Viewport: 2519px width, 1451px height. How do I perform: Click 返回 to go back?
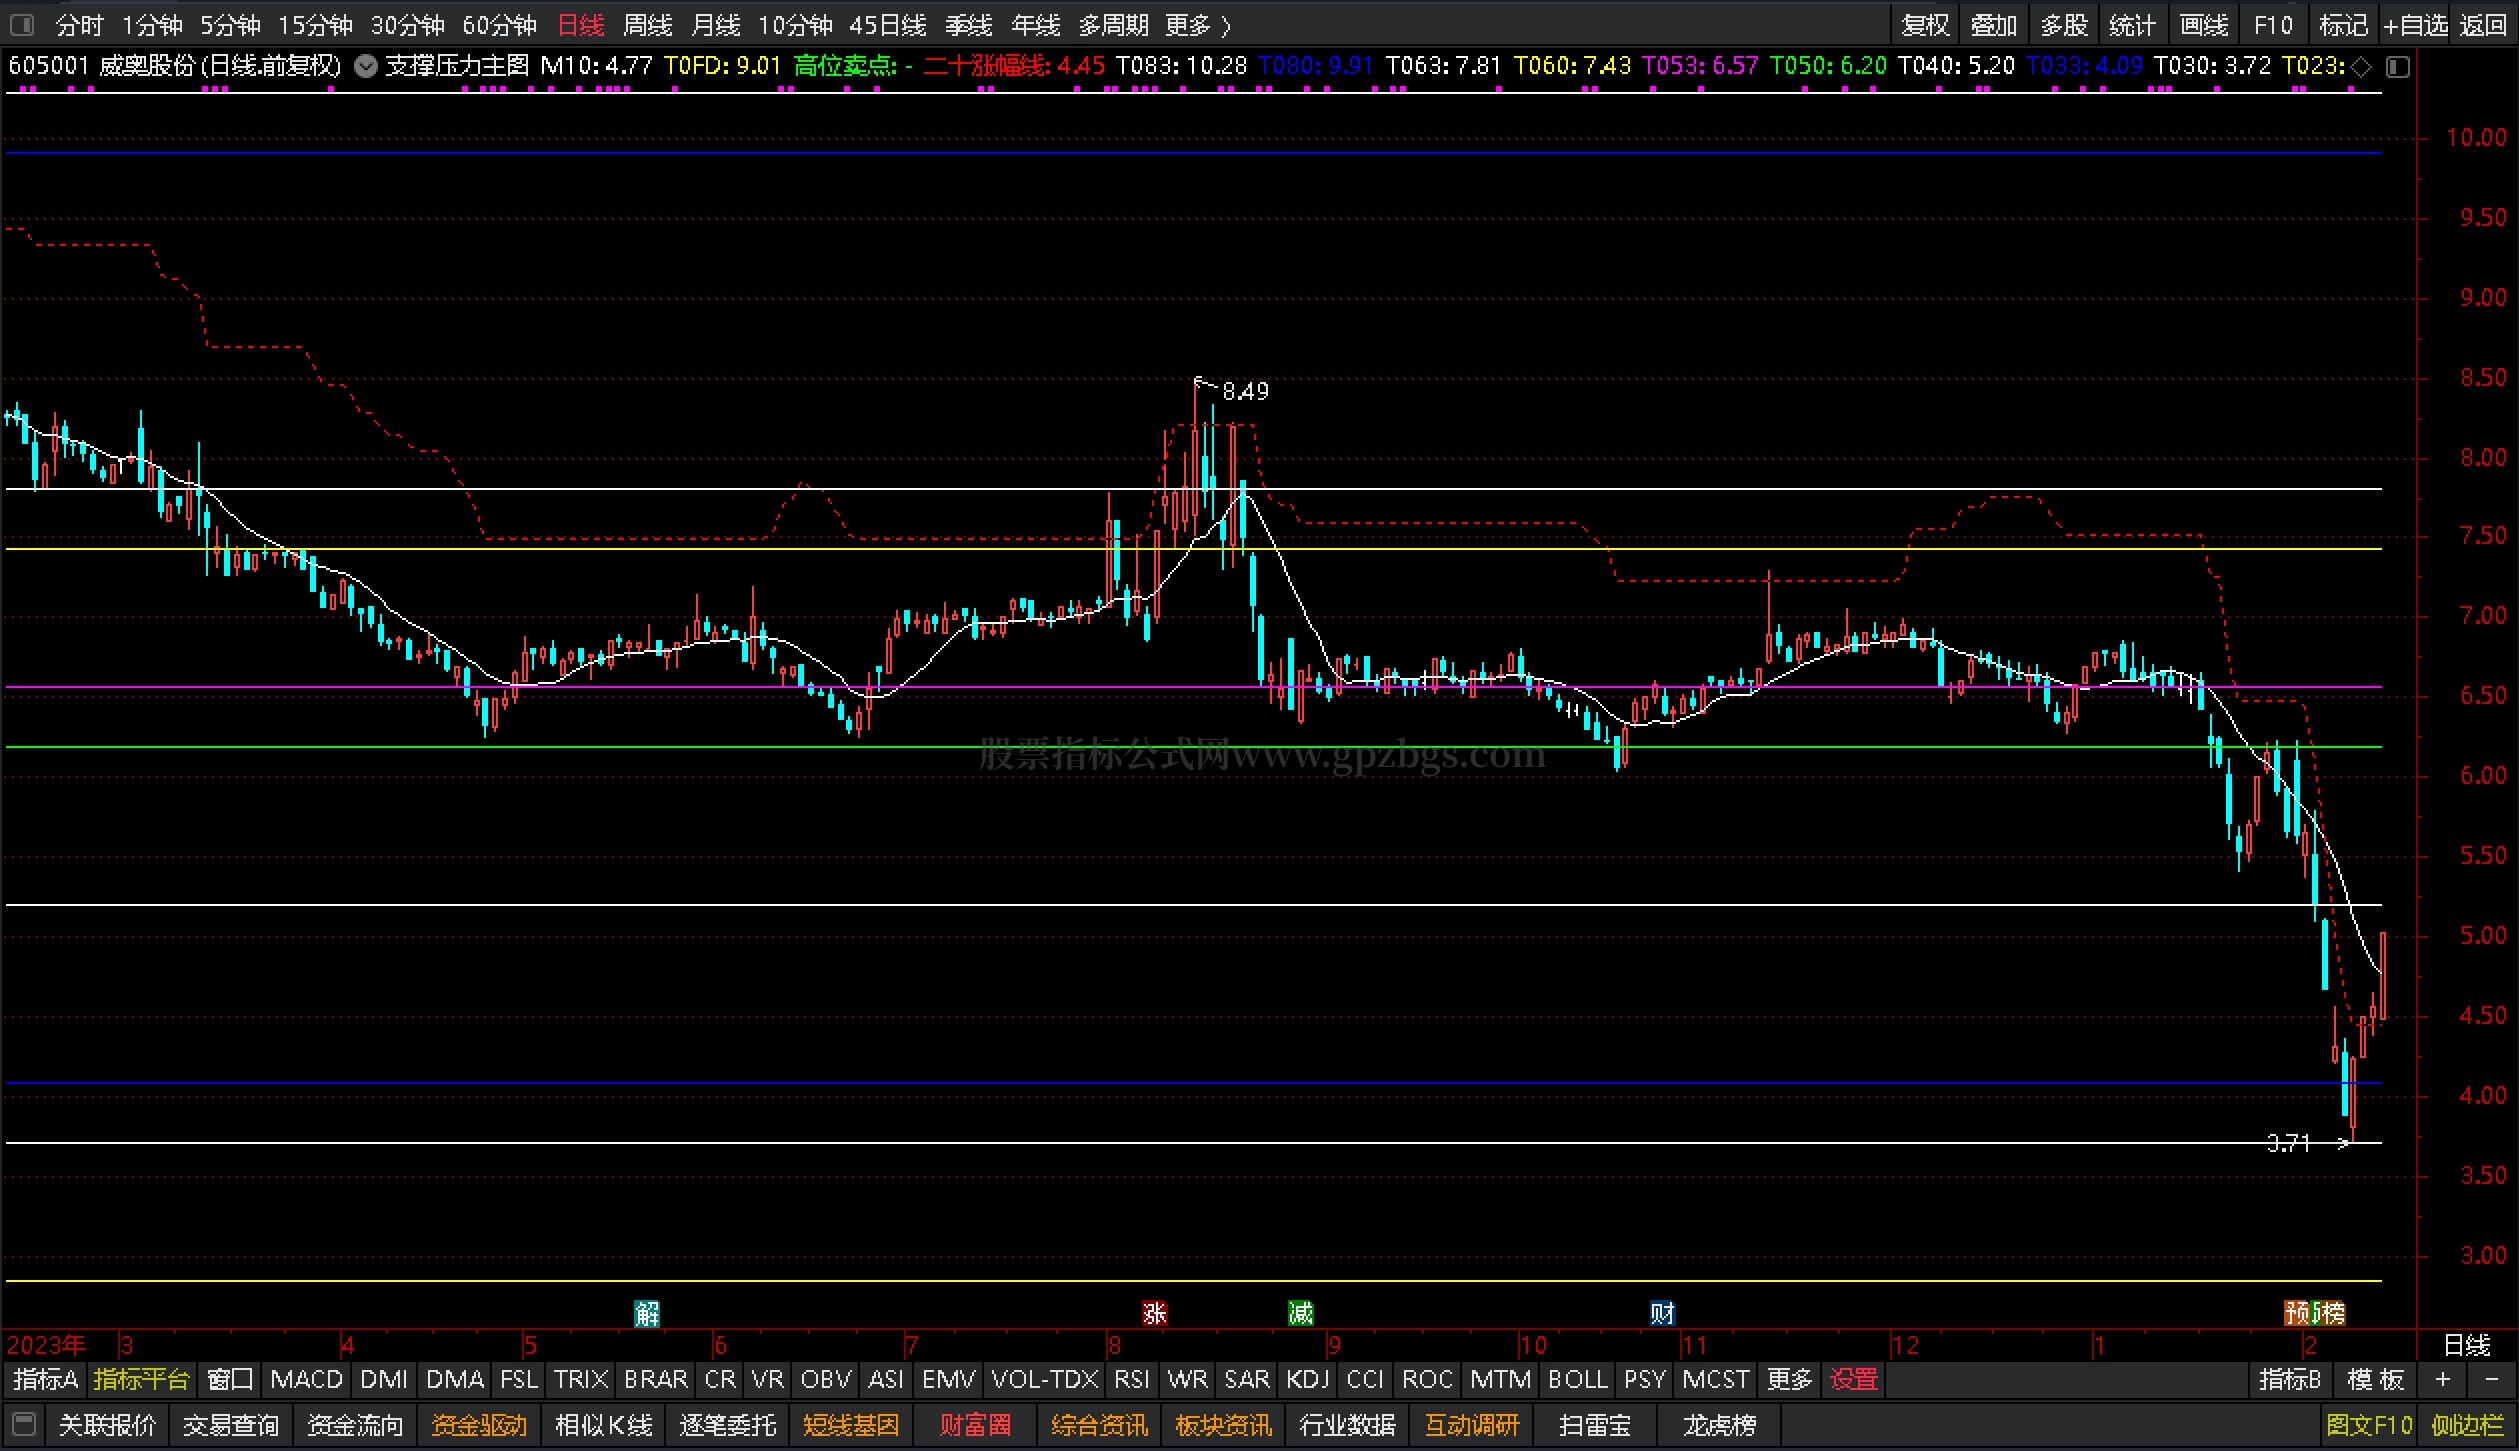point(2482,25)
